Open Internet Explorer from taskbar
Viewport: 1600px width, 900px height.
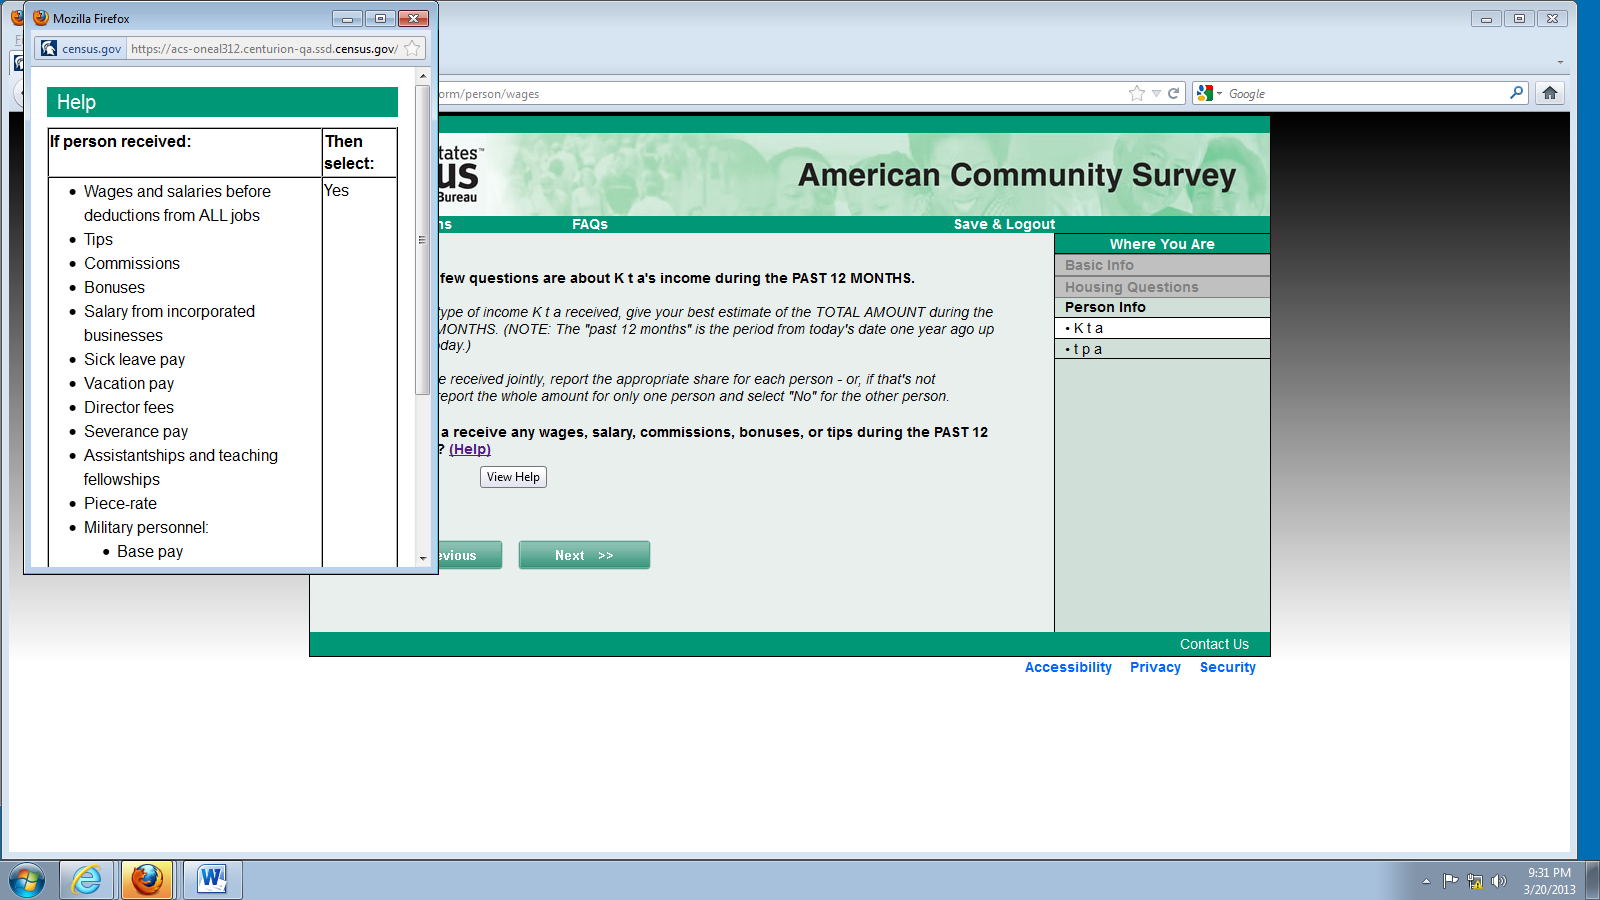coord(87,880)
